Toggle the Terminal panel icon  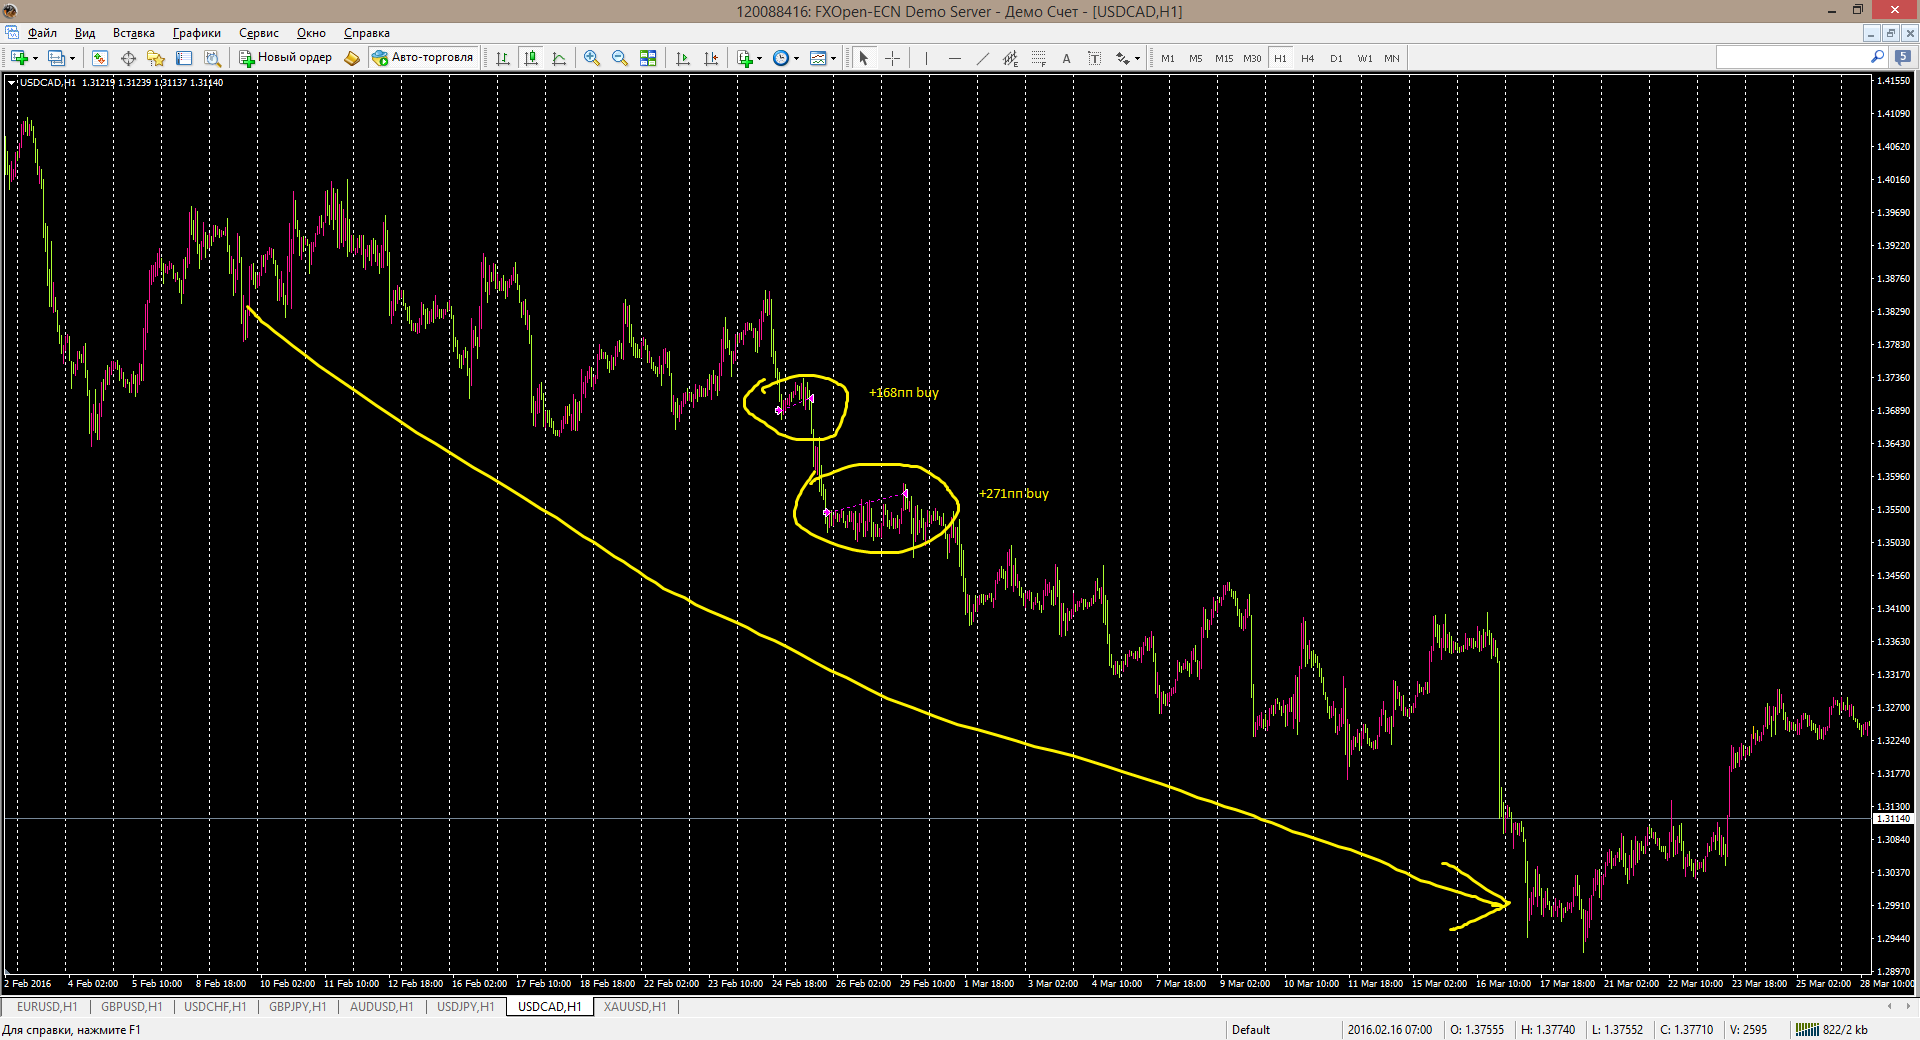click(x=184, y=58)
